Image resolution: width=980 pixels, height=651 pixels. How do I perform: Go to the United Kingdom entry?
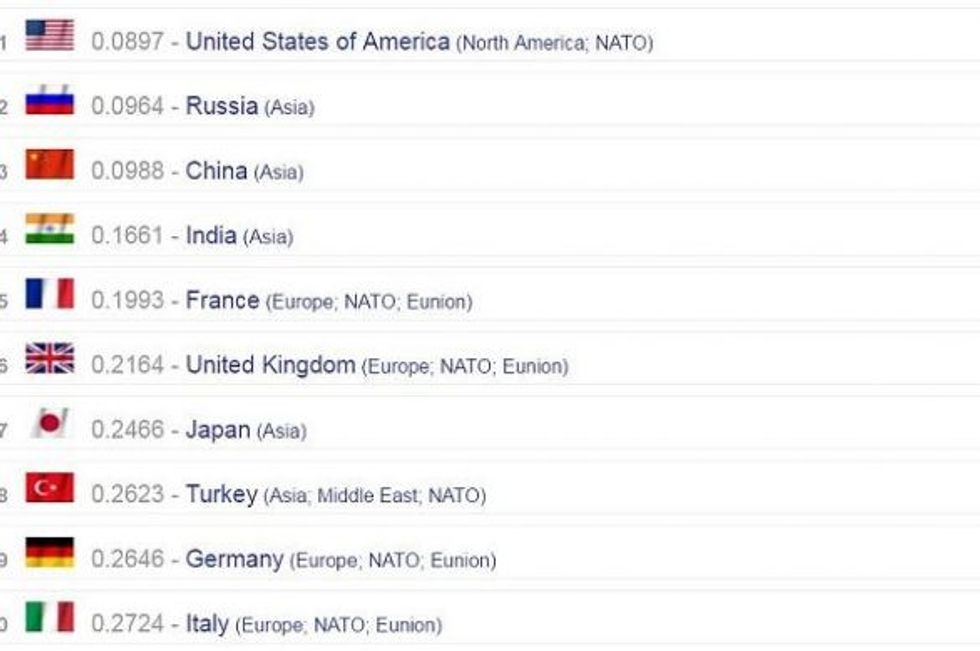tap(270, 365)
